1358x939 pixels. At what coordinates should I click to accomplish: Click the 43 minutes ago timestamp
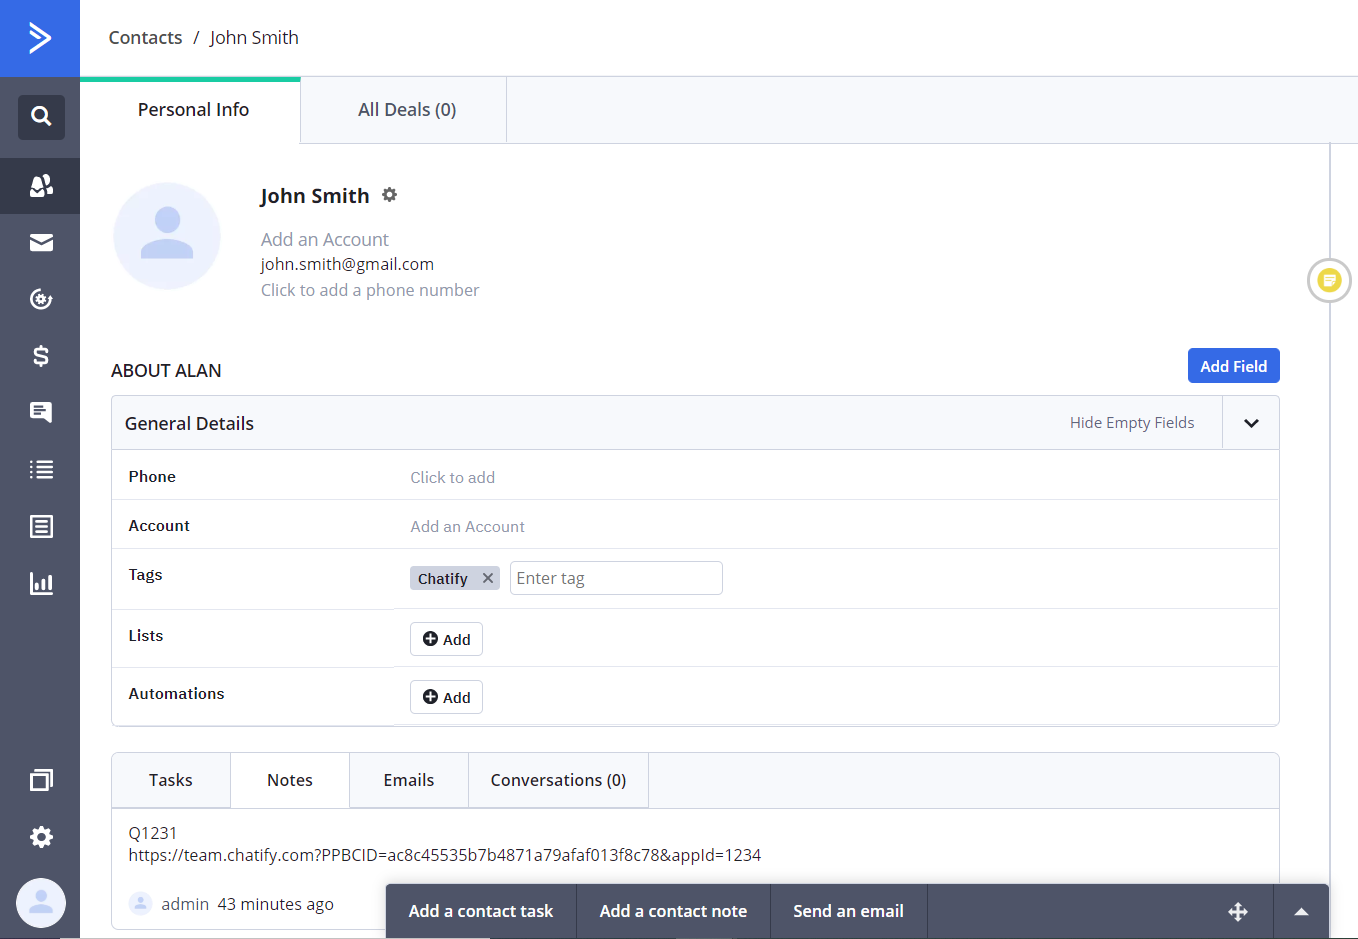coord(276,904)
